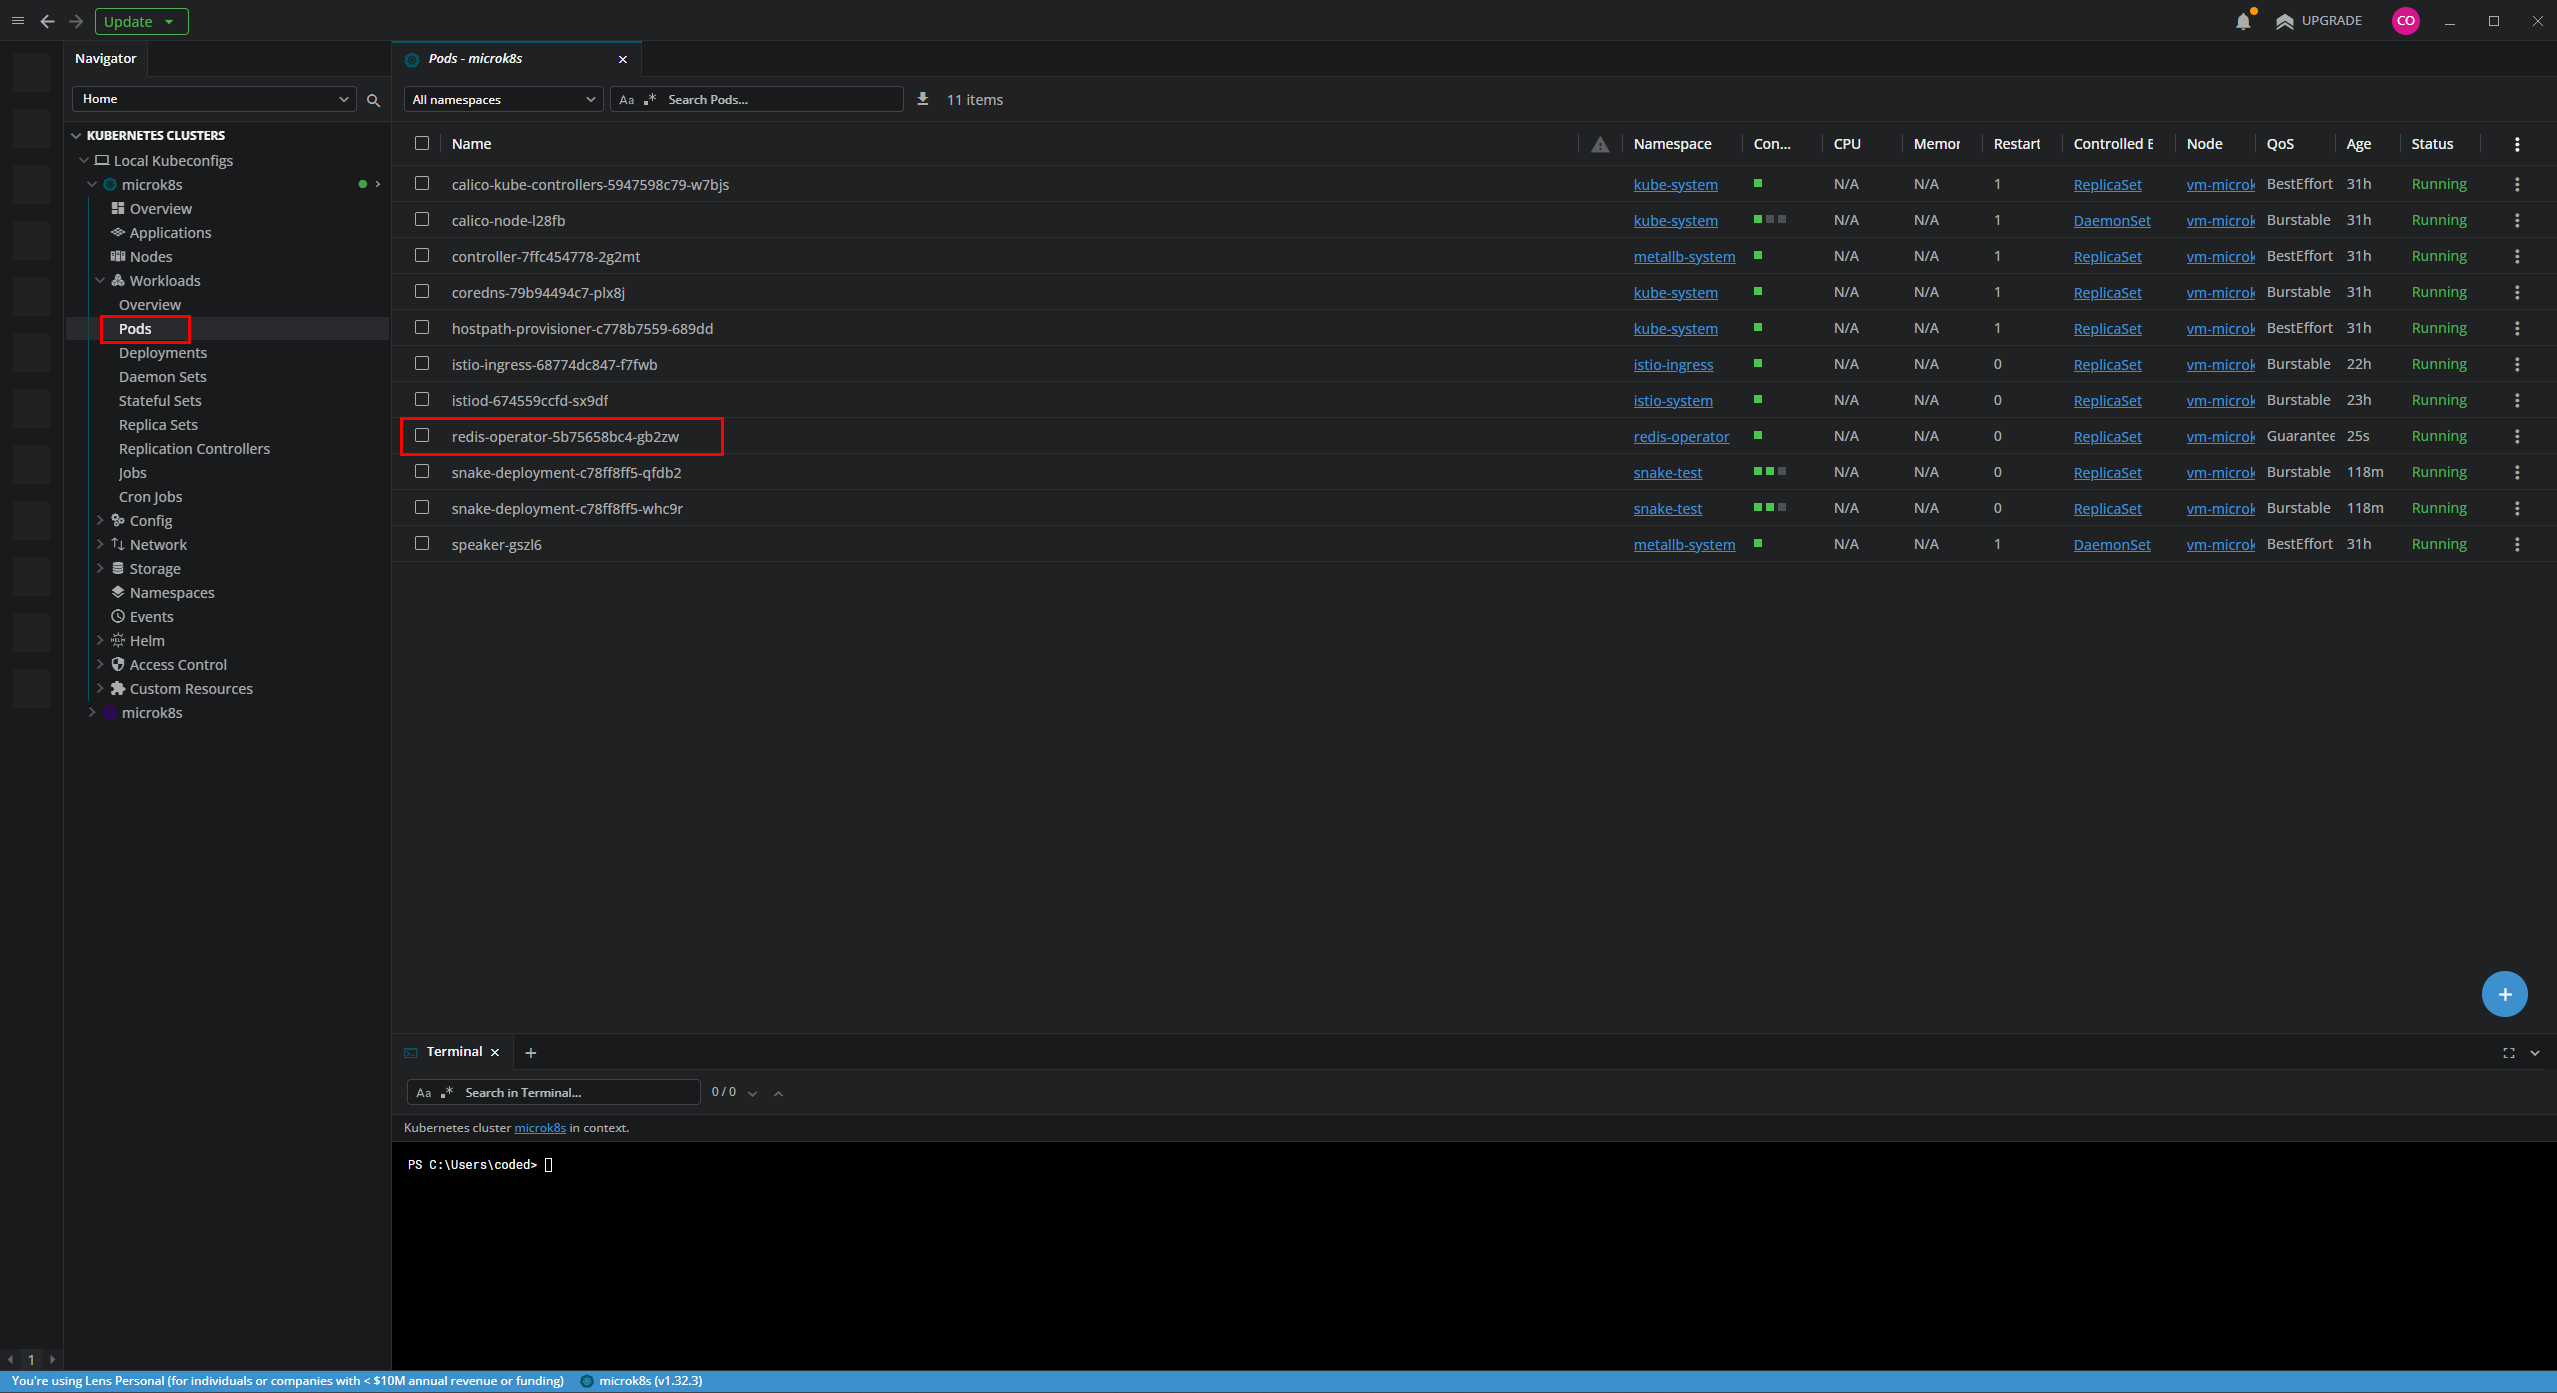This screenshot has height=1393, width=2557.
Task: Go to next terminal search result
Action: [x=753, y=1093]
